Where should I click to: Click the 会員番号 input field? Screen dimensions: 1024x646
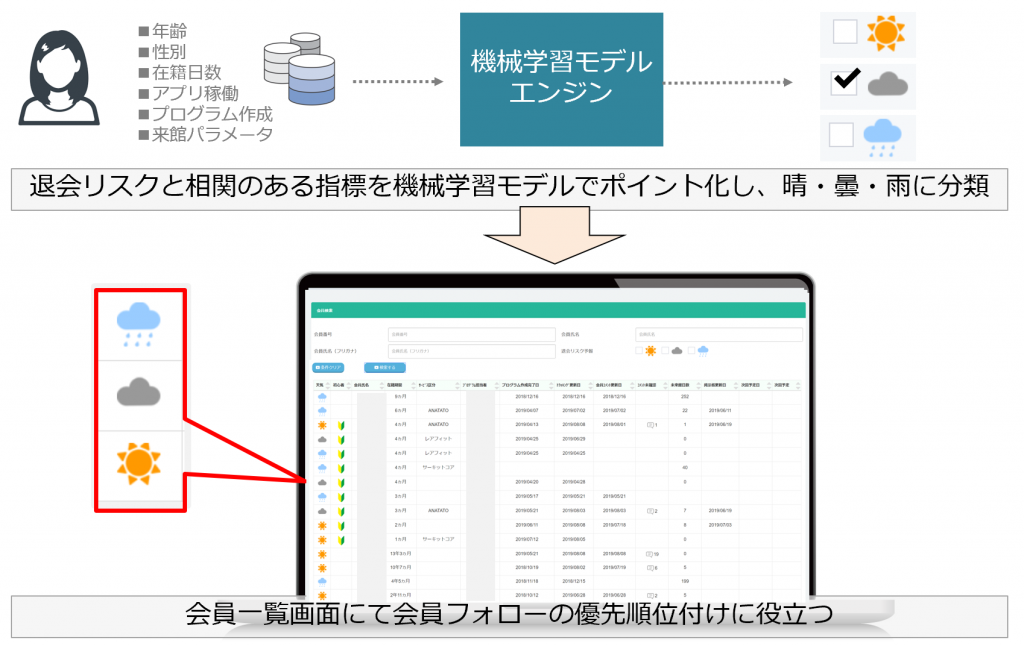[471, 334]
